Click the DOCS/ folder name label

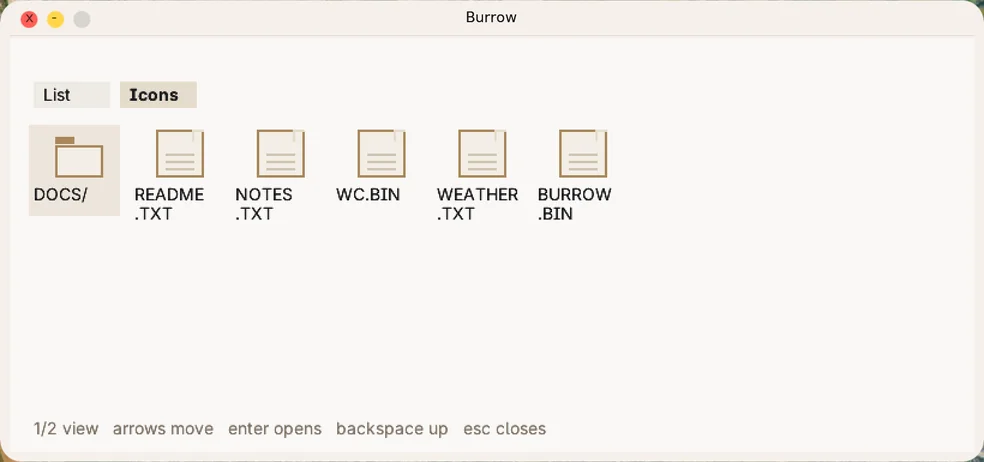click(60, 195)
